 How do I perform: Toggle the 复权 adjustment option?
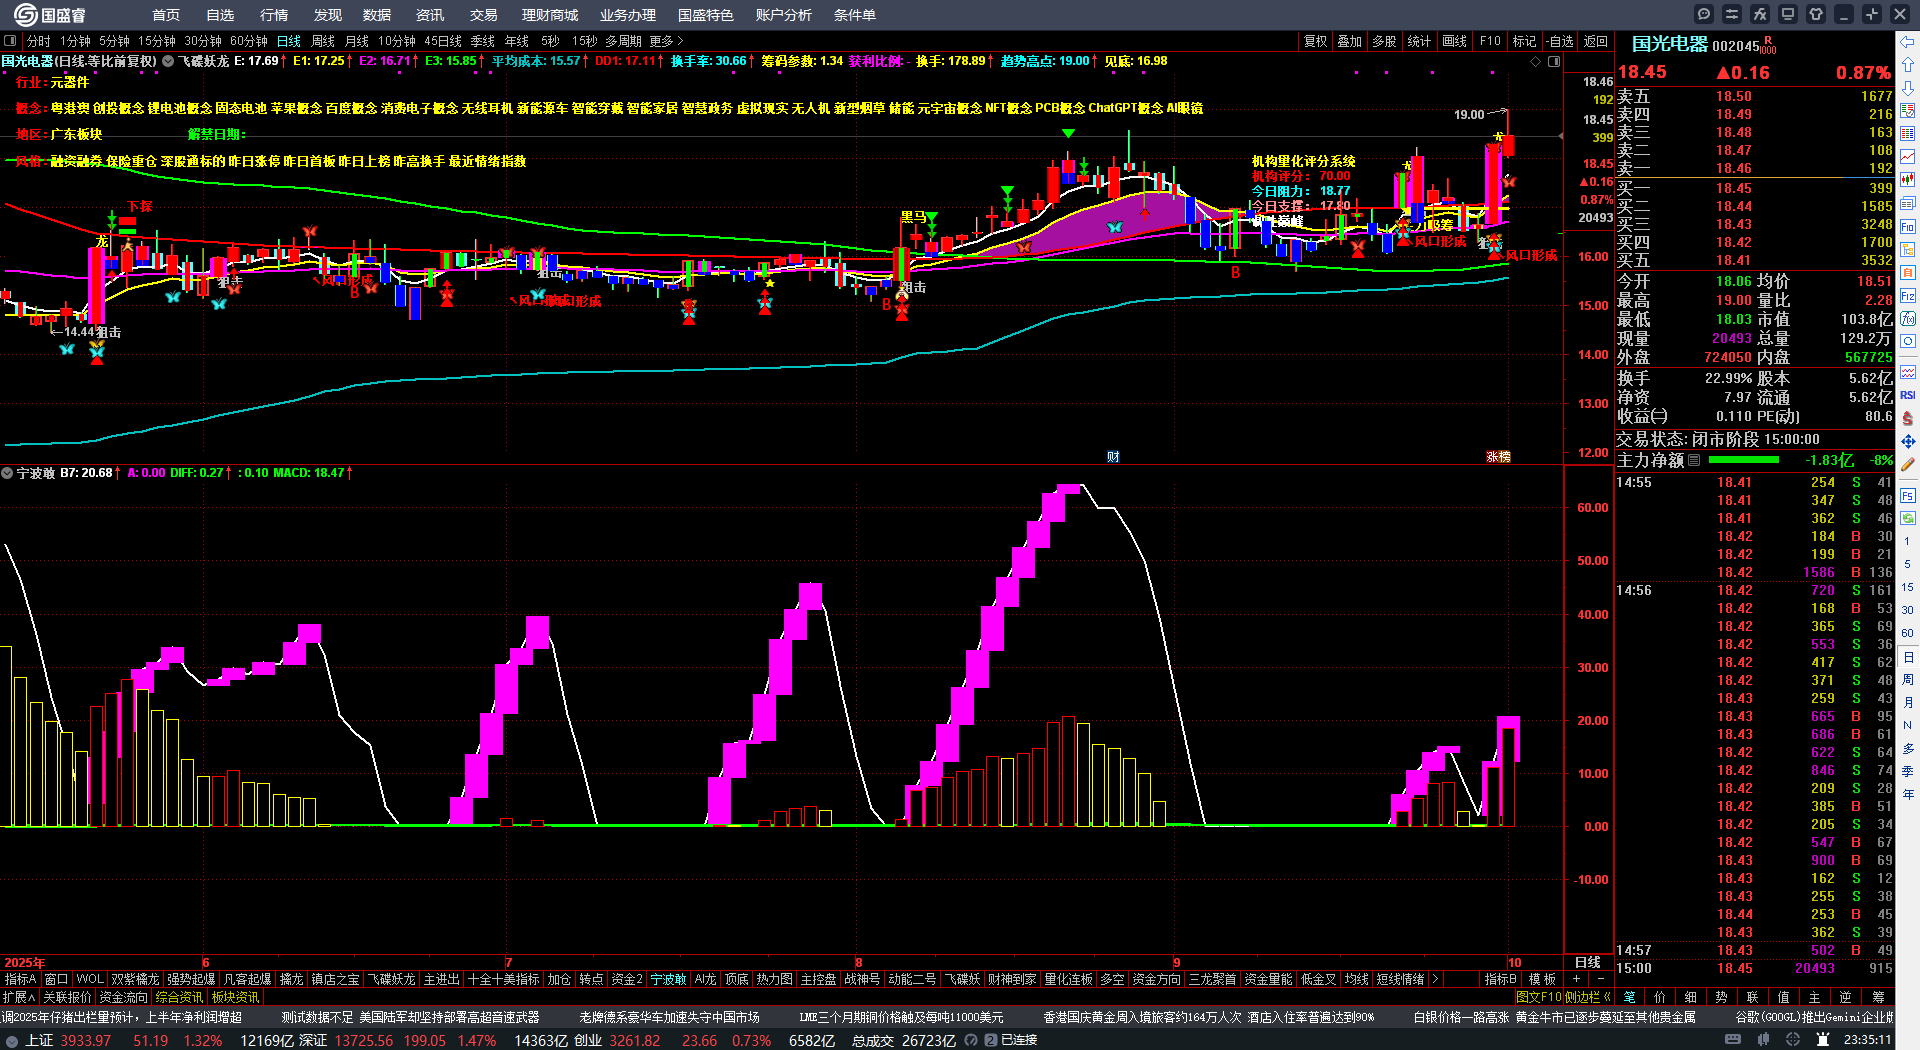click(x=1315, y=41)
